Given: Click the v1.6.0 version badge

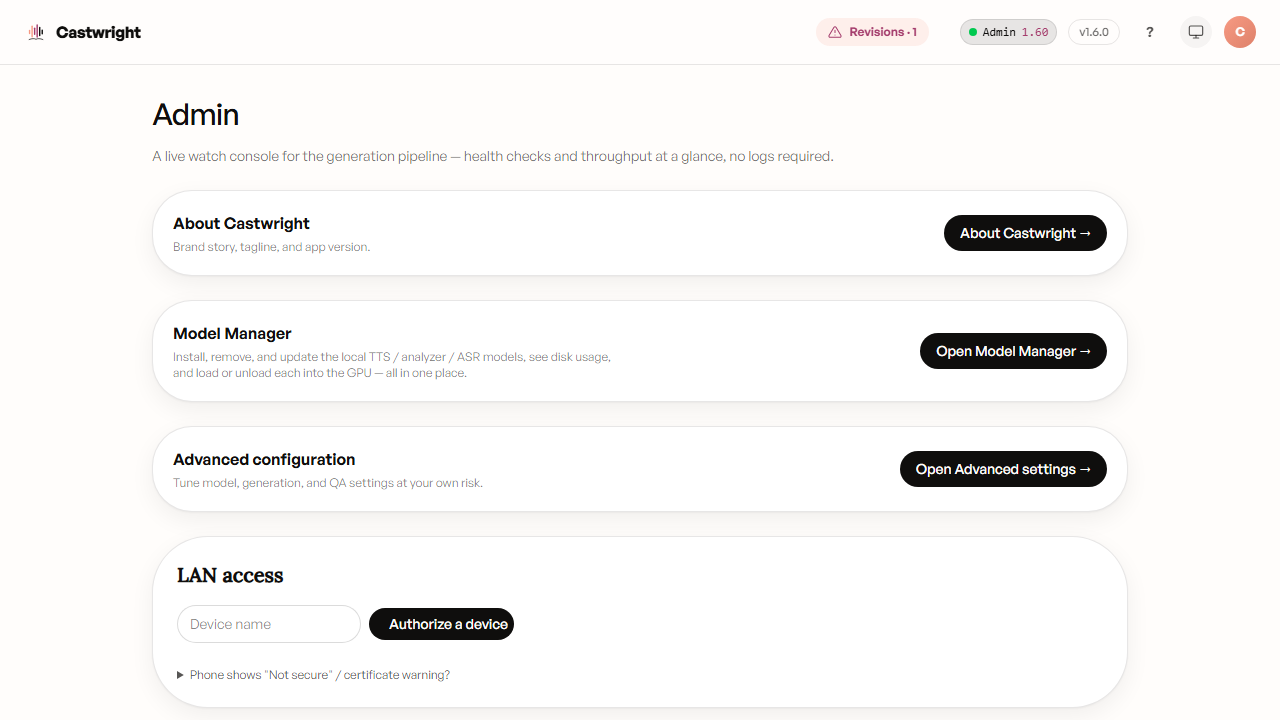Looking at the screenshot, I should [x=1094, y=32].
